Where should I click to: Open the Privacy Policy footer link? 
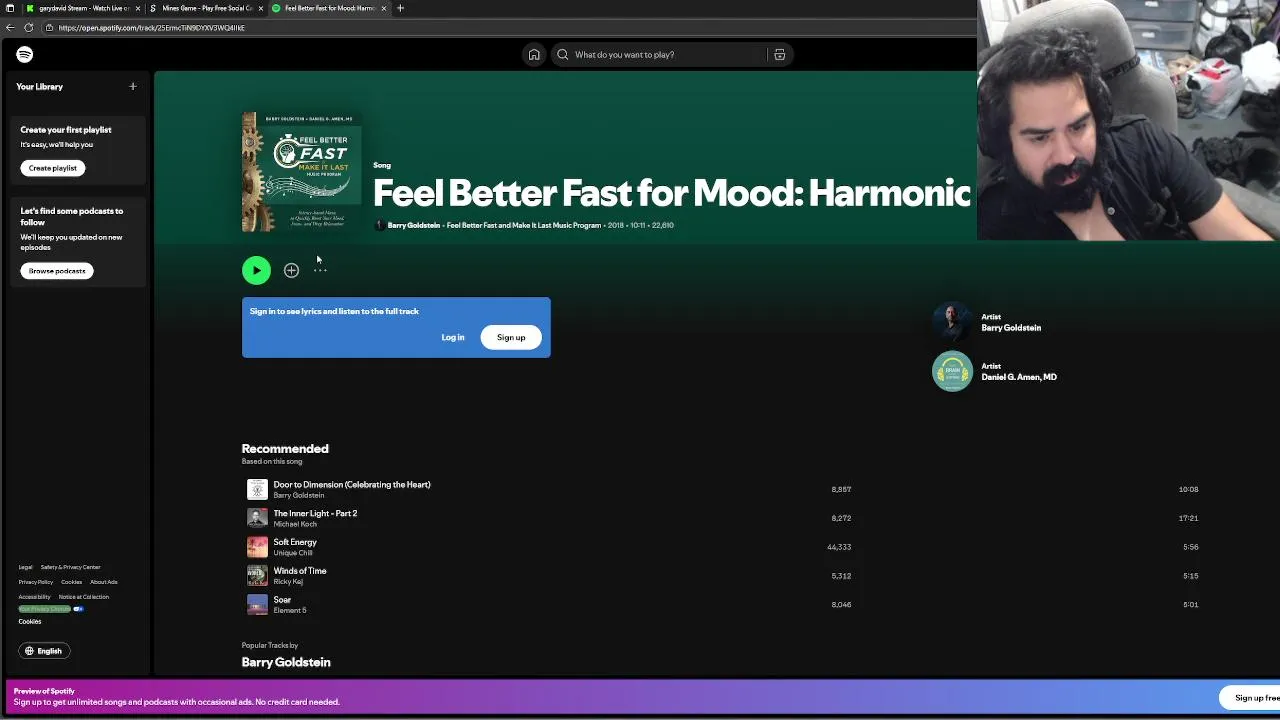point(36,582)
